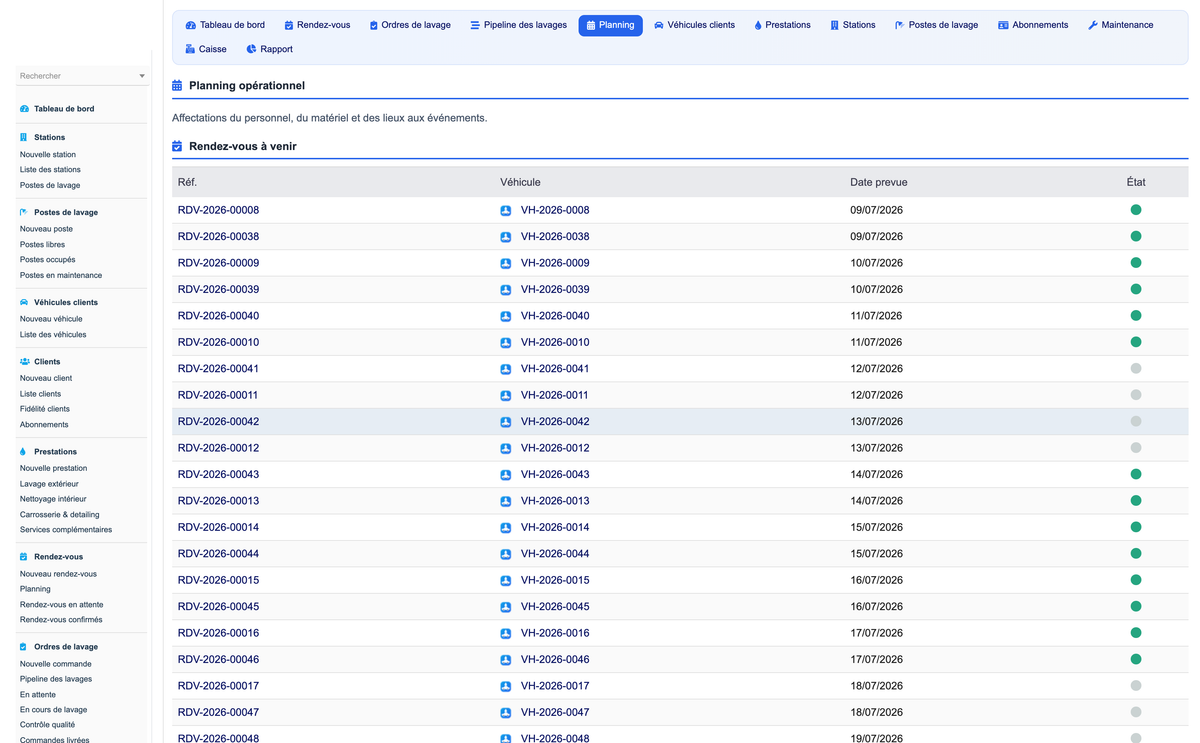Open the Rechercher dropdown arrow
The height and width of the screenshot is (743, 1200).
click(x=142, y=76)
